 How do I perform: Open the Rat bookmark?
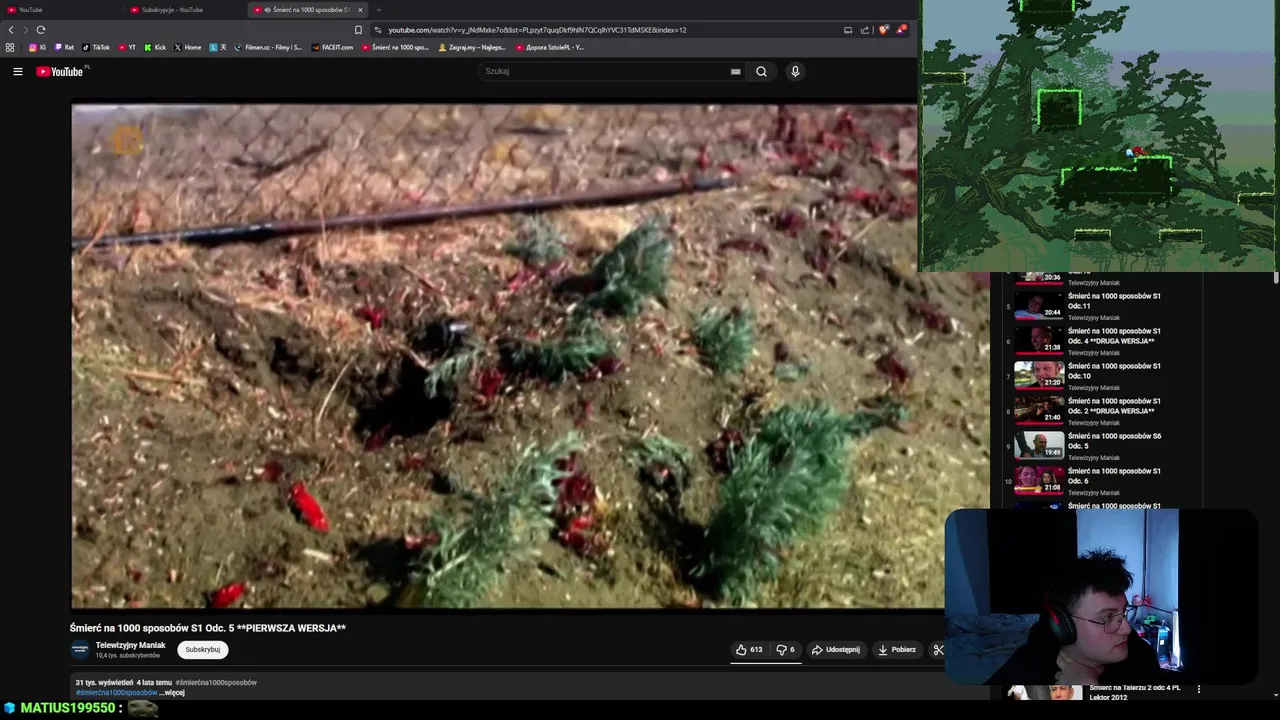64,47
